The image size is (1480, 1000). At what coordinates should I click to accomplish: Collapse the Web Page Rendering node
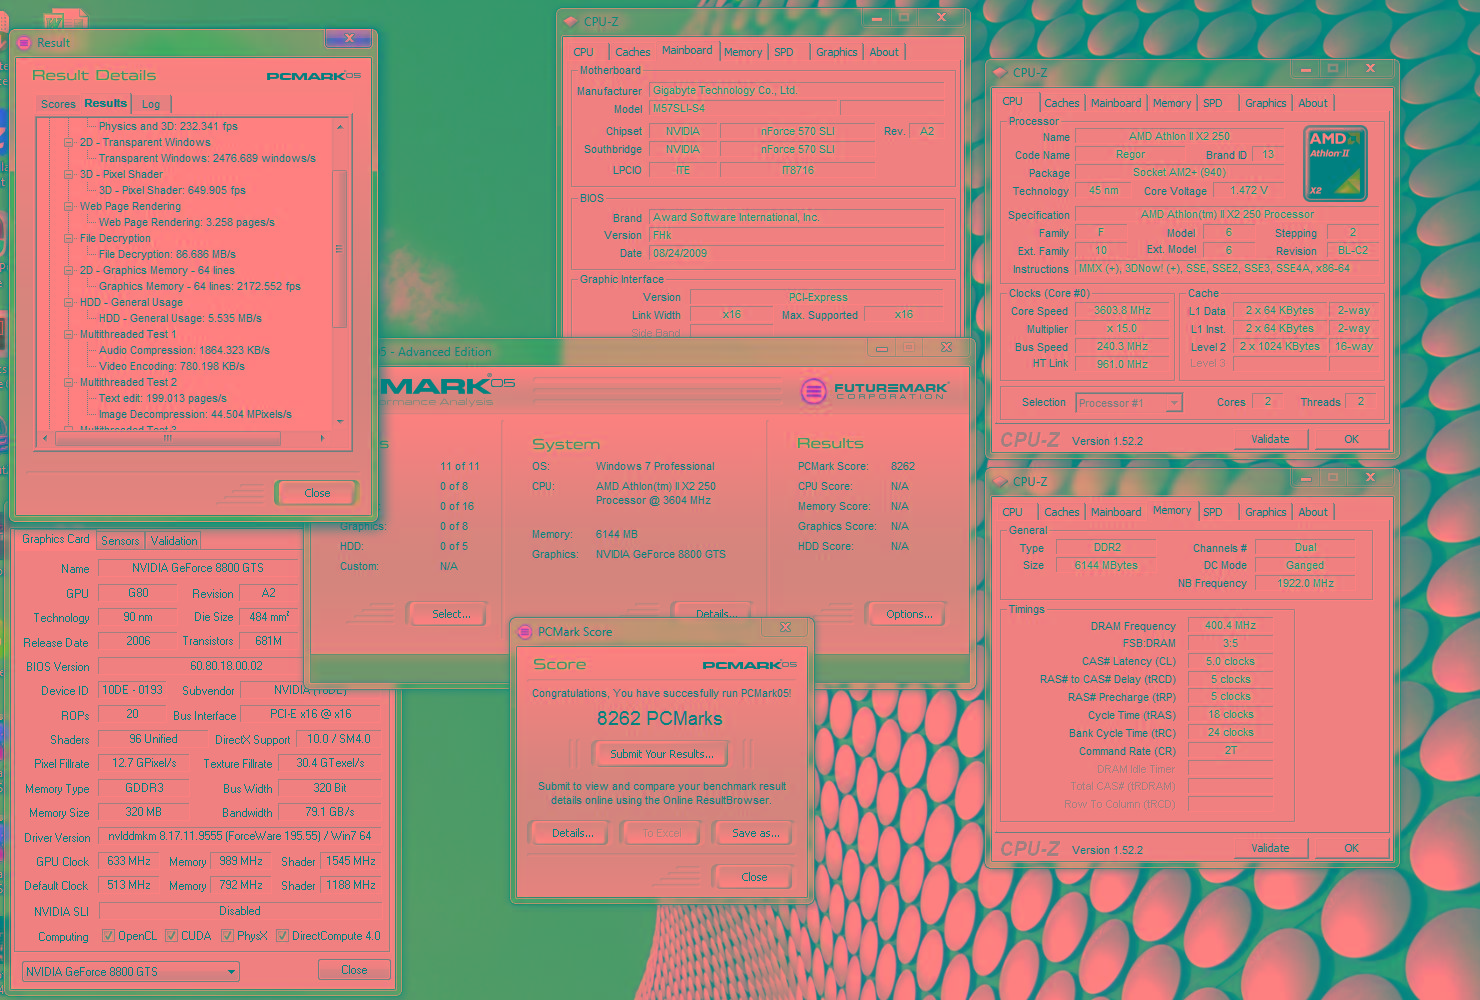69,206
